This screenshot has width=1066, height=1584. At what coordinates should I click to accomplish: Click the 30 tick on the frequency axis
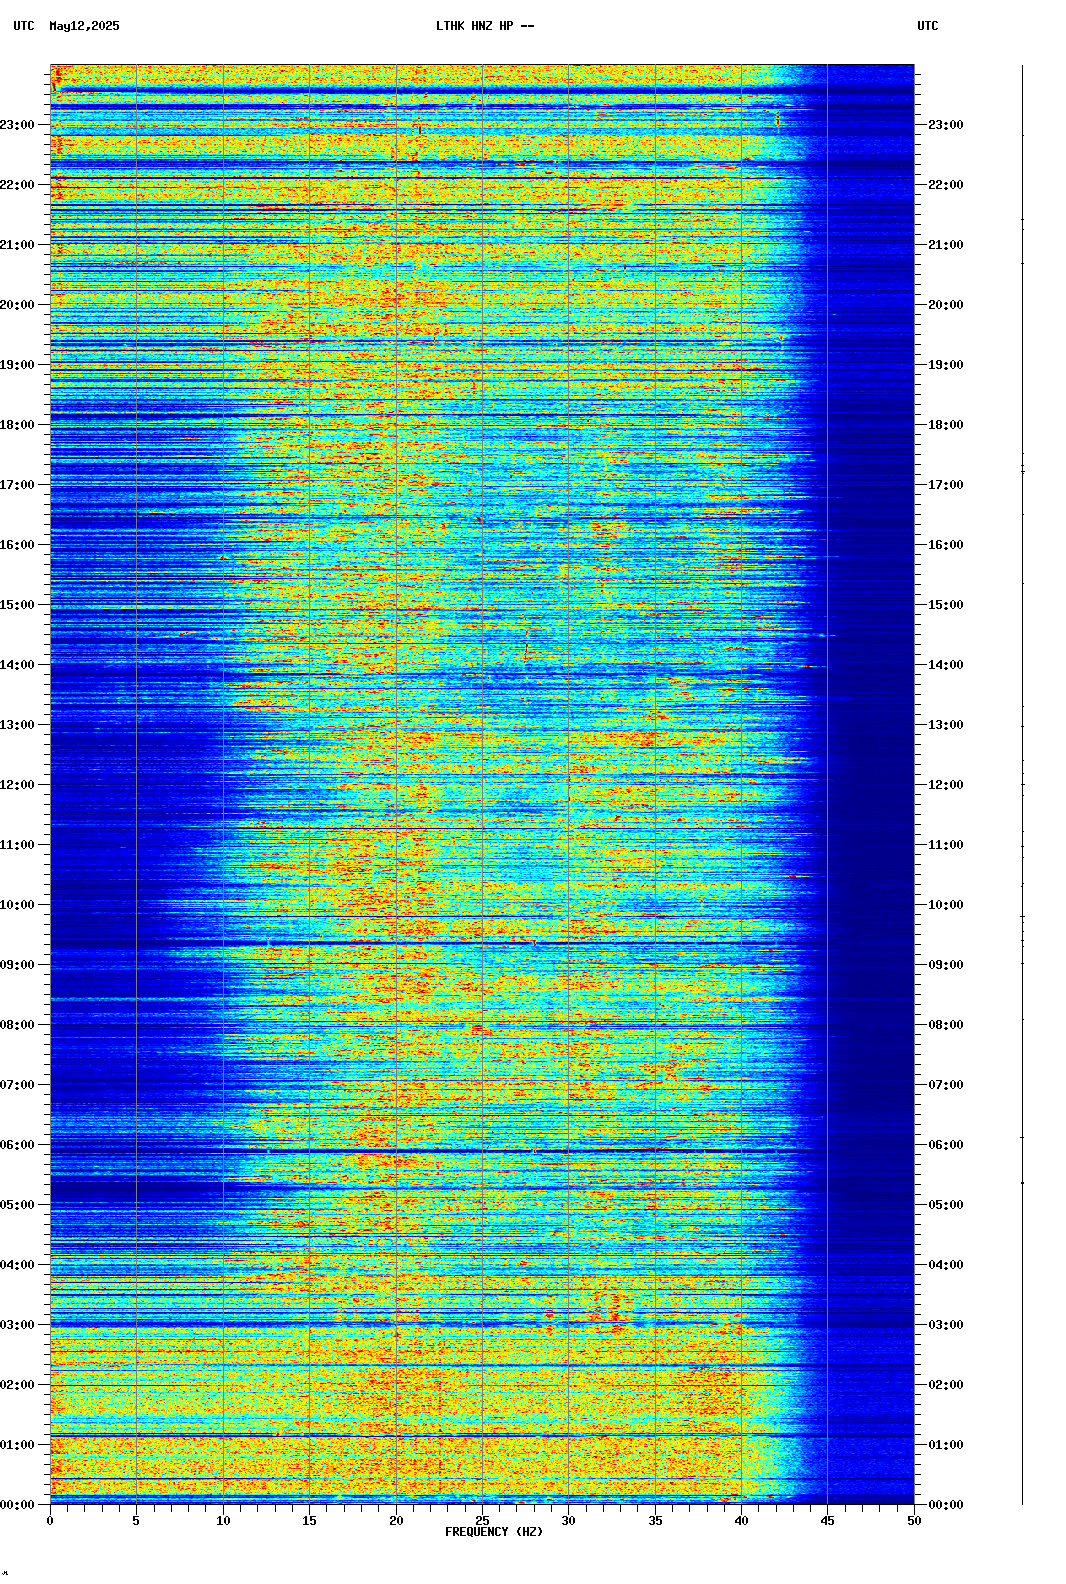pos(568,1521)
